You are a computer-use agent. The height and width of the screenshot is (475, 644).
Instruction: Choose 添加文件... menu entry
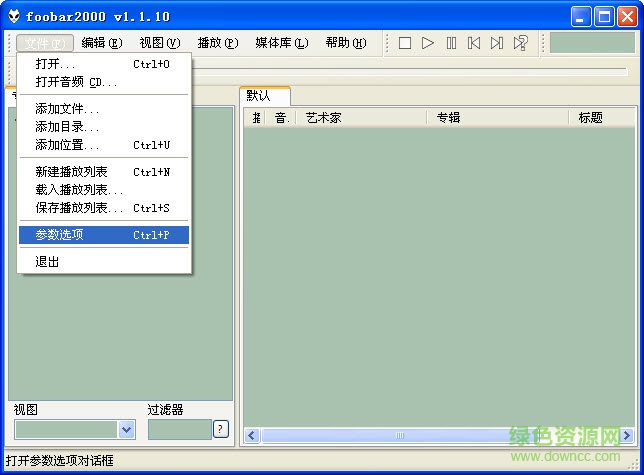pyautogui.click(x=104, y=109)
